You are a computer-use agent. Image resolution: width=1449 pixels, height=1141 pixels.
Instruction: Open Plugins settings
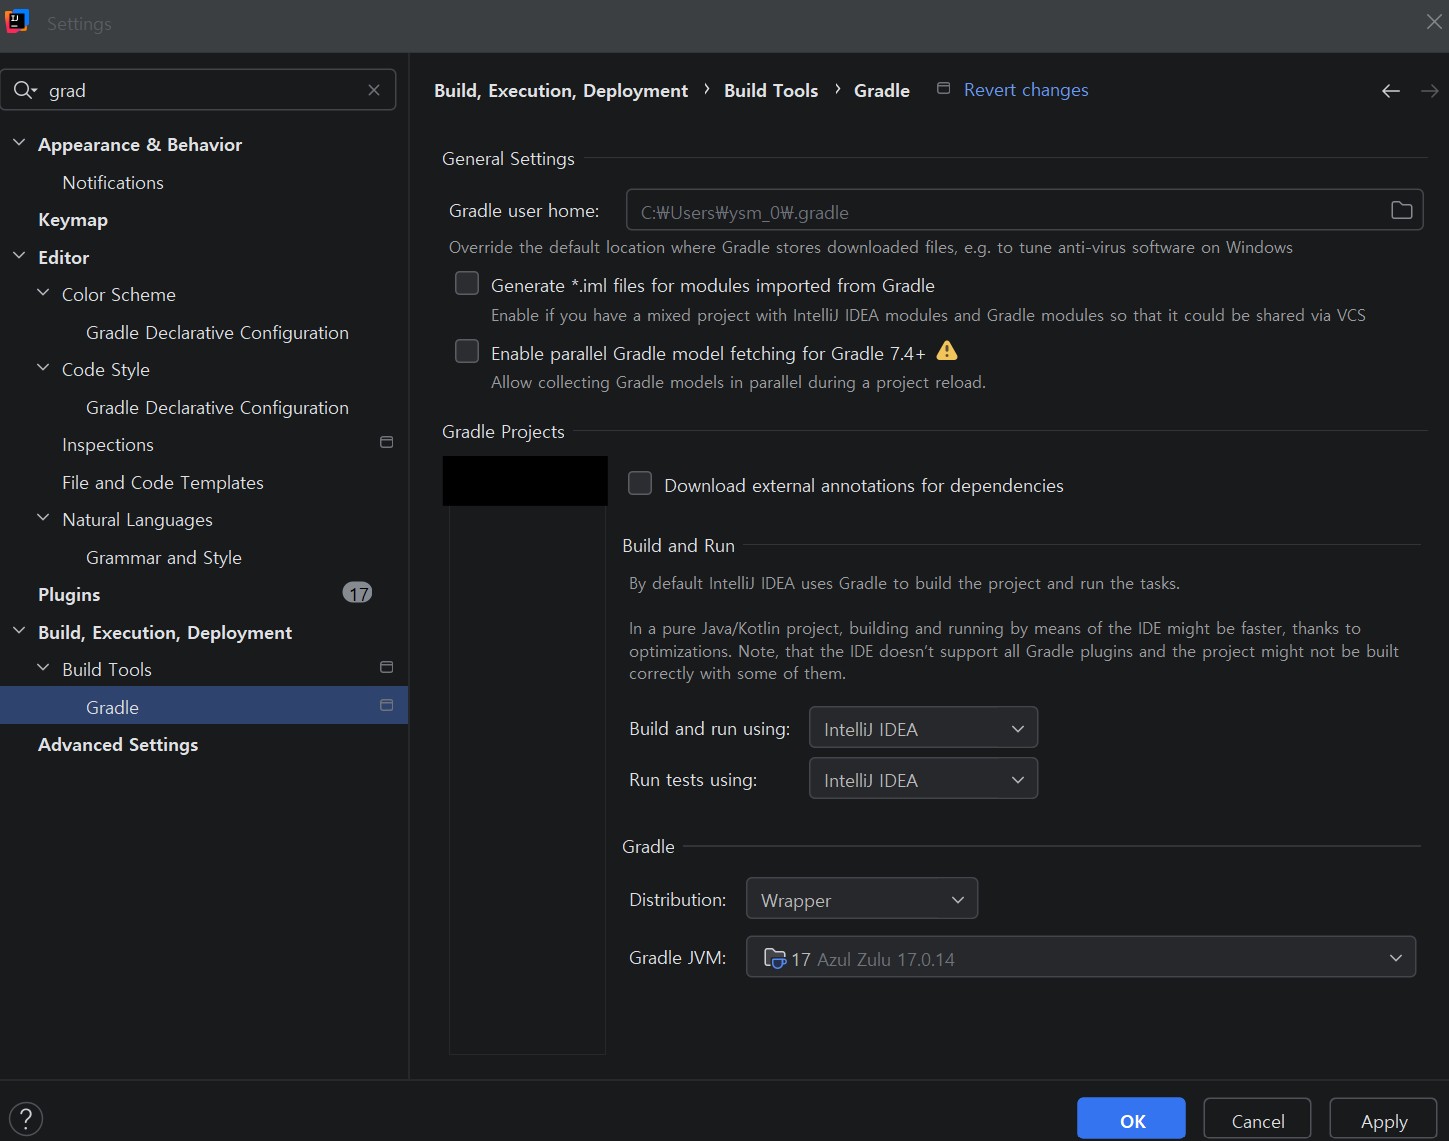[x=69, y=595]
